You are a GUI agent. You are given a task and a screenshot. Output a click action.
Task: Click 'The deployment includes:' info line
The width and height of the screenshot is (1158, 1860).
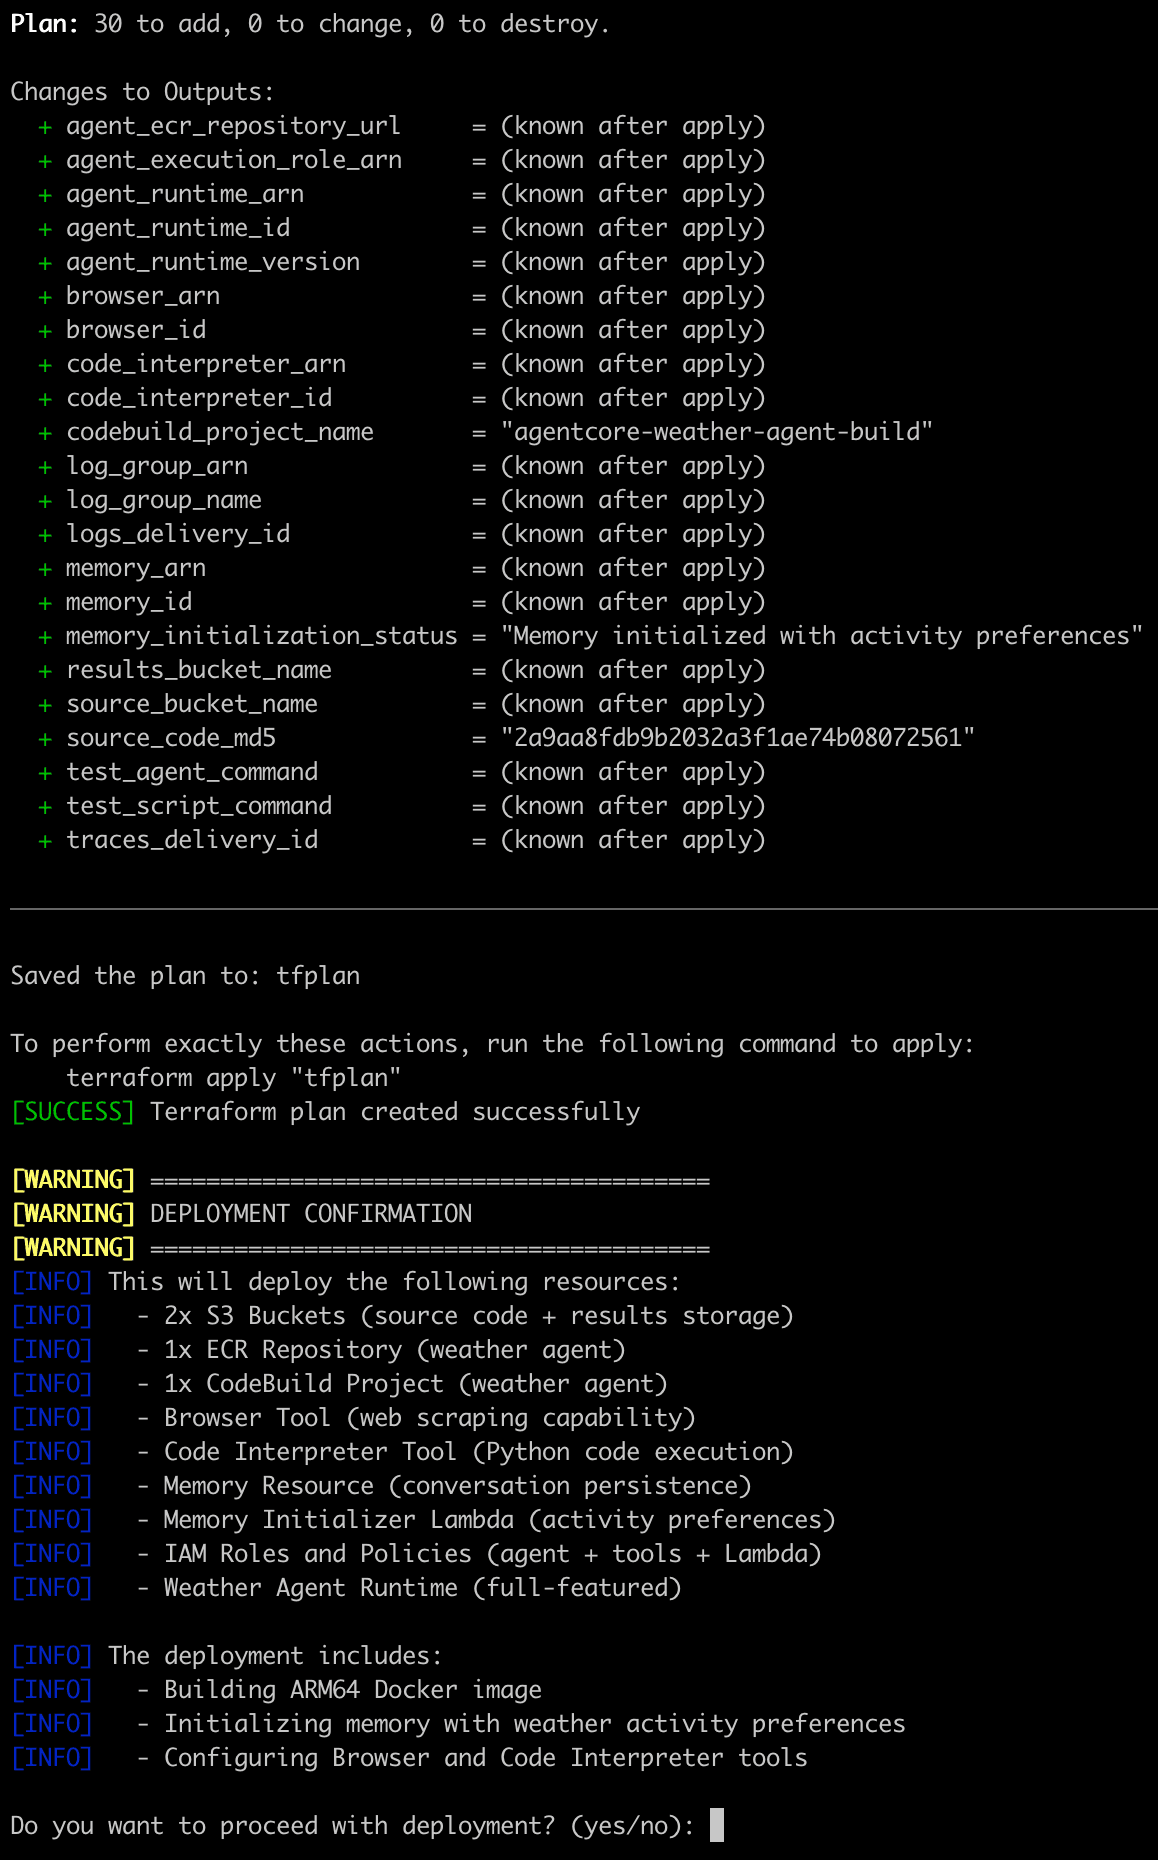pos(275,1656)
